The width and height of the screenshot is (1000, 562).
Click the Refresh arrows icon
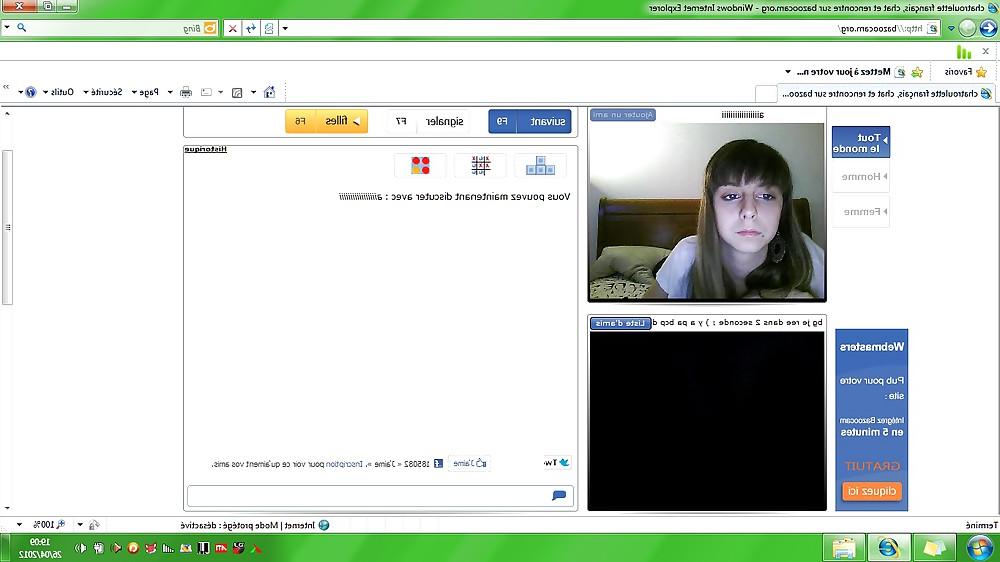(x=251, y=28)
